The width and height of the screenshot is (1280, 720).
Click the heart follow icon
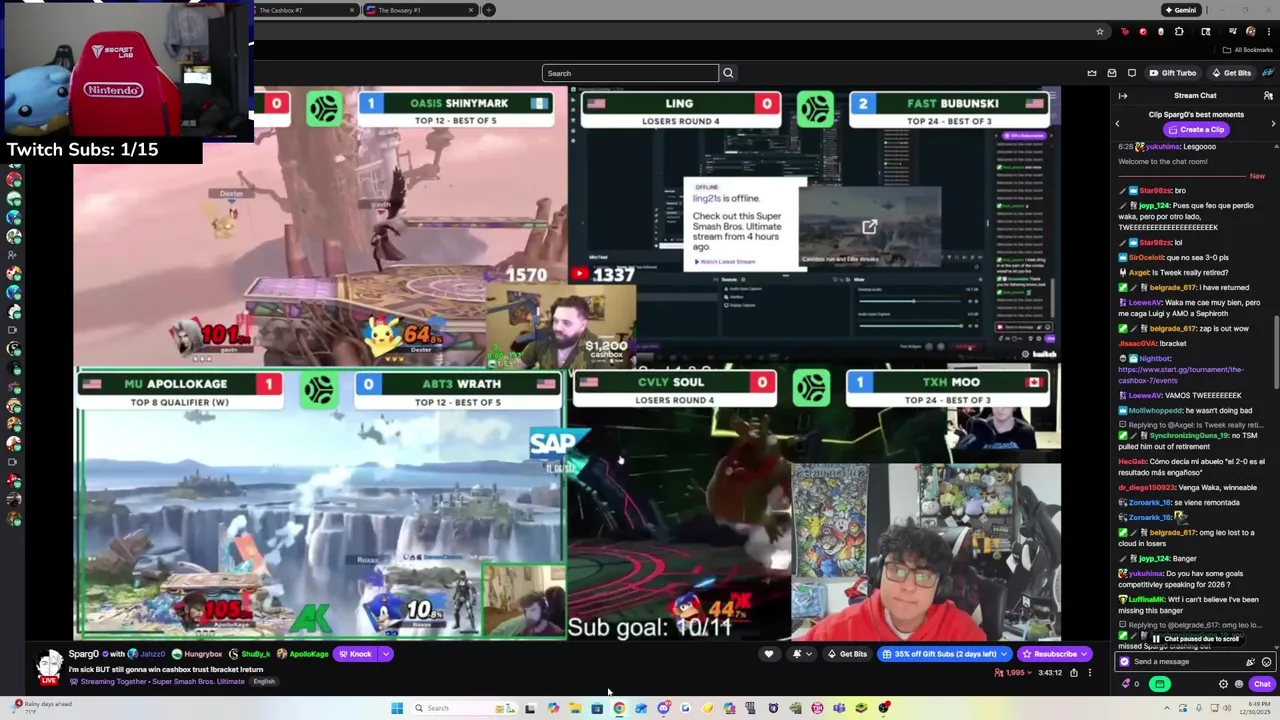(x=769, y=654)
